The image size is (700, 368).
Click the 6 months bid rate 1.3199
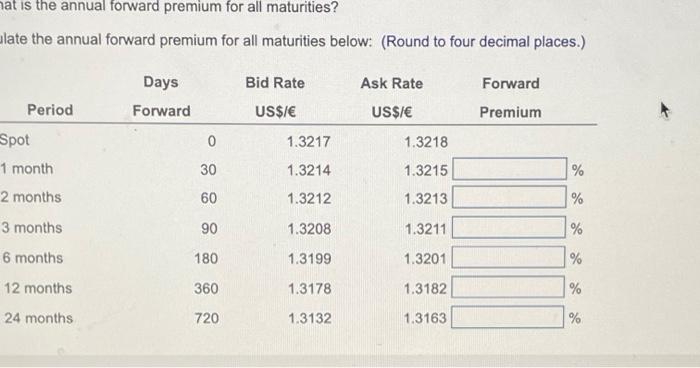pos(309,259)
